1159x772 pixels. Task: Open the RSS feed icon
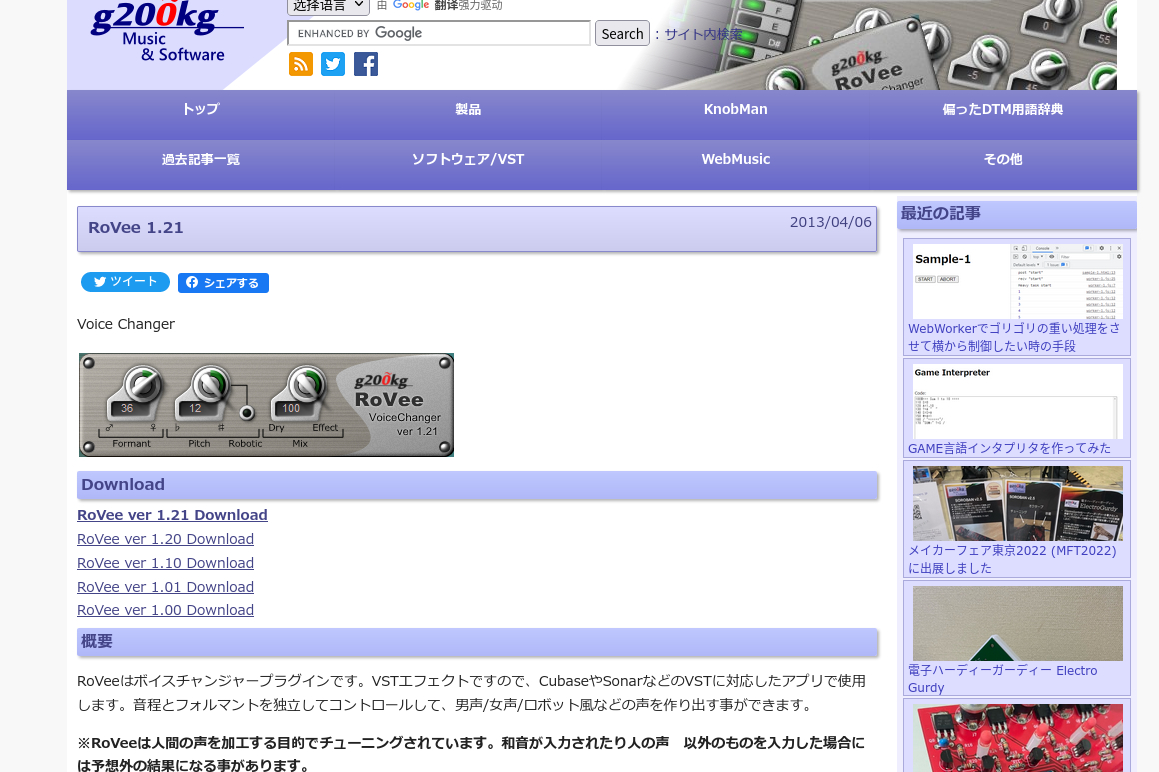coord(301,64)
